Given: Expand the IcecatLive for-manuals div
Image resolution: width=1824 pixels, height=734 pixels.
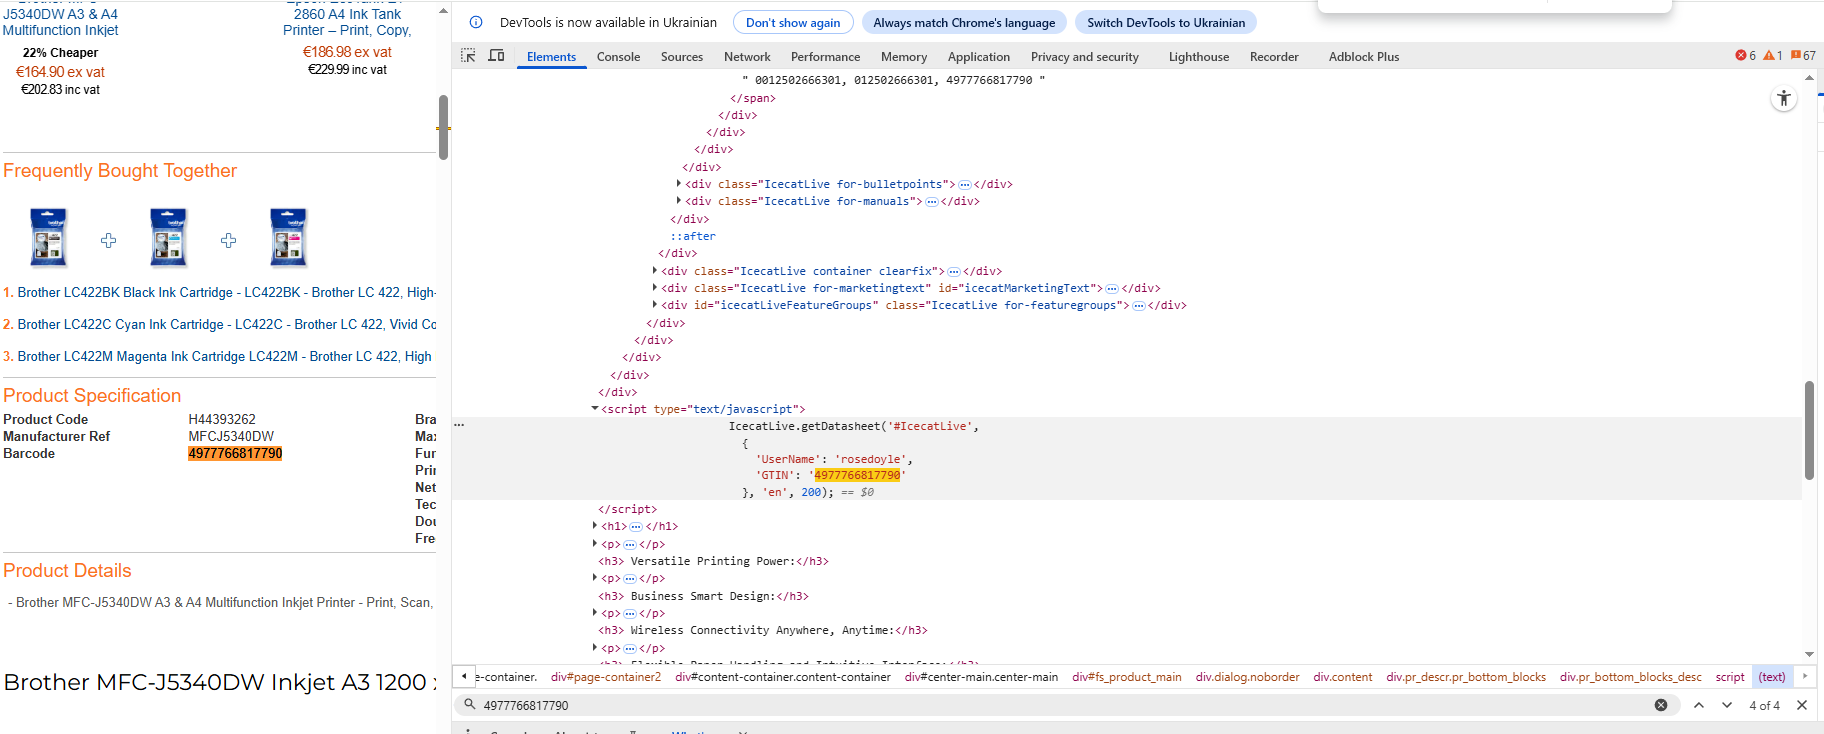Looking at the screenshot, I should 679,201.
